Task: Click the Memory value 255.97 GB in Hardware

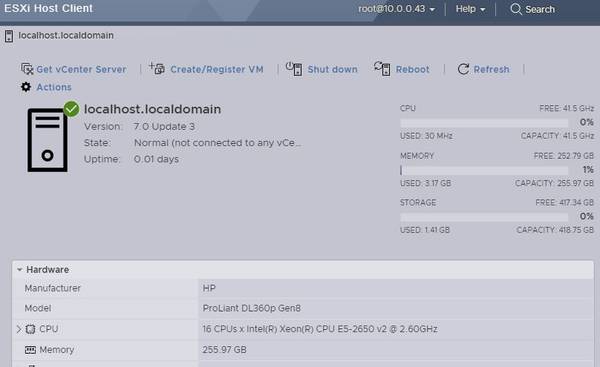Action: coord(225,350)
